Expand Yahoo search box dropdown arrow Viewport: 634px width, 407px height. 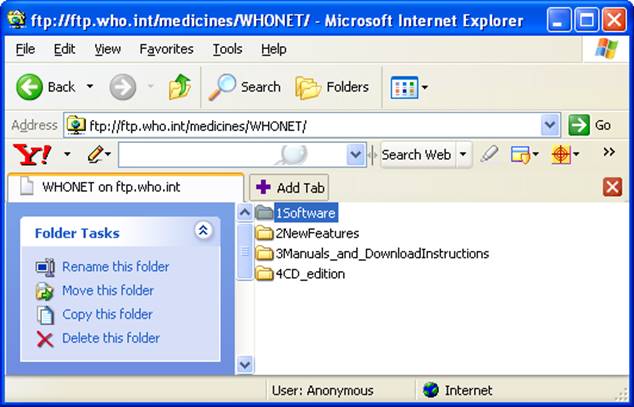pyautogui.click(x=356, y=154)
